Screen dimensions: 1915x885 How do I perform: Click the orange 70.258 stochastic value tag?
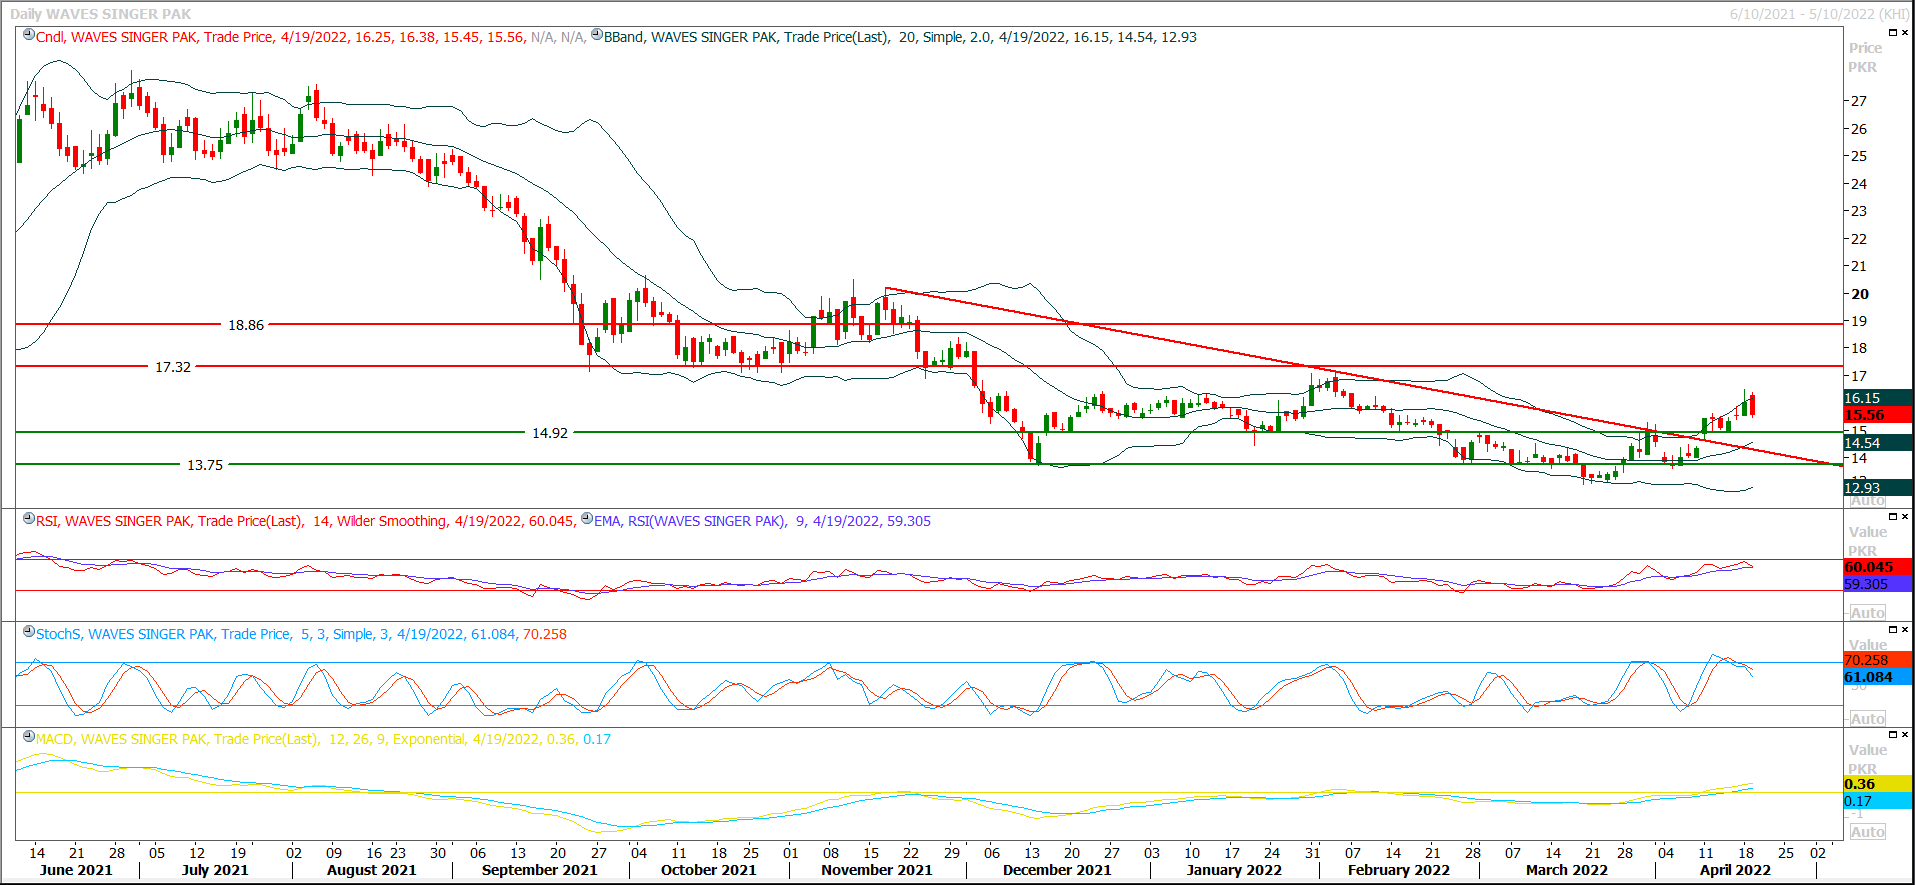[x=1877, y=660]
